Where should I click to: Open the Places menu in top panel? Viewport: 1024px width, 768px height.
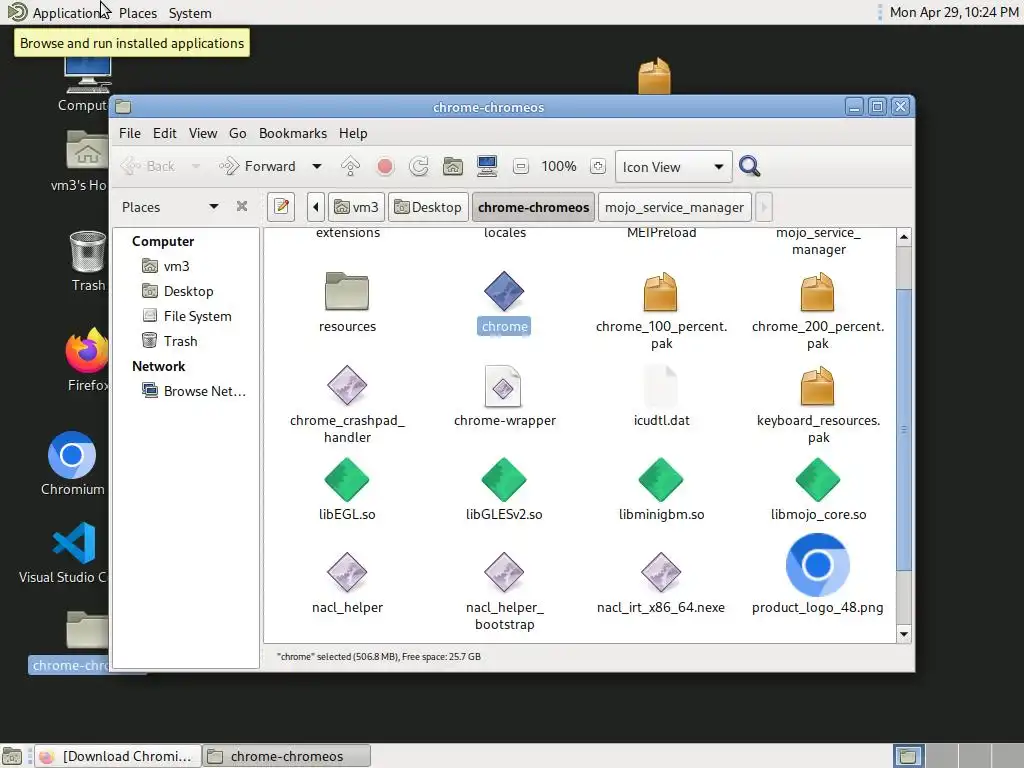138,13
